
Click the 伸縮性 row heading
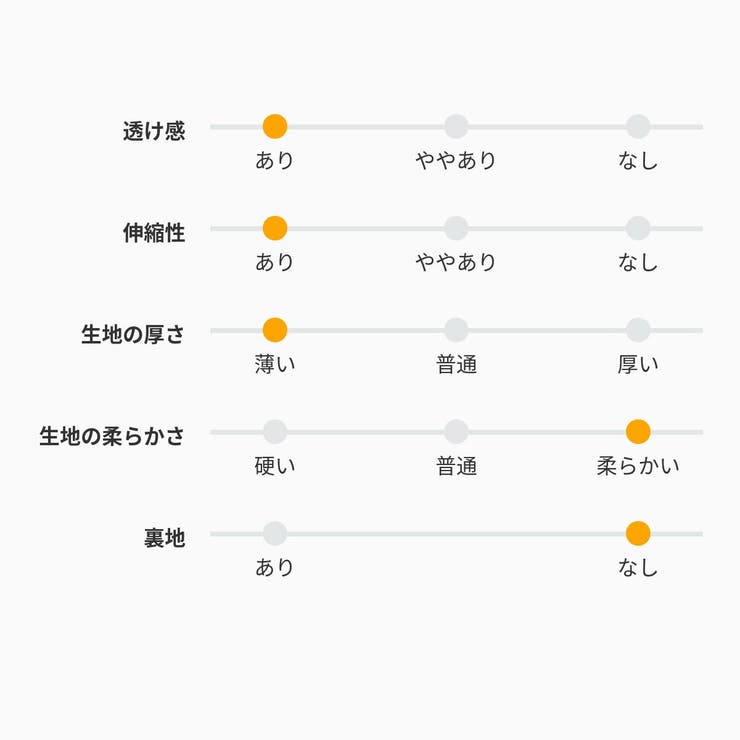pos(154,233)
